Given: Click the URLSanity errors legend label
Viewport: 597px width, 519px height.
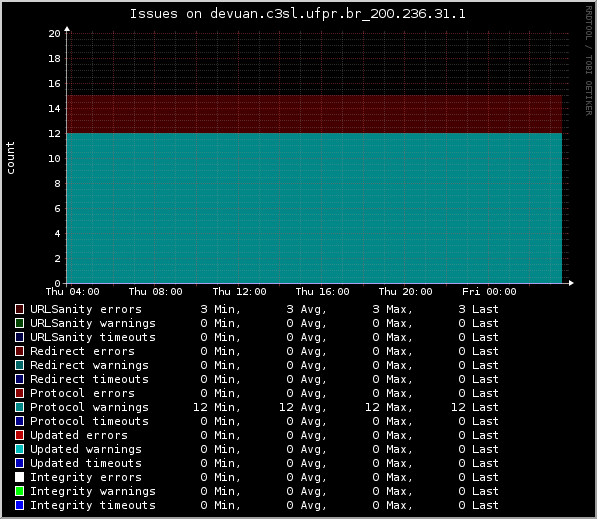Looking at the screenshot, I should 86,309.
